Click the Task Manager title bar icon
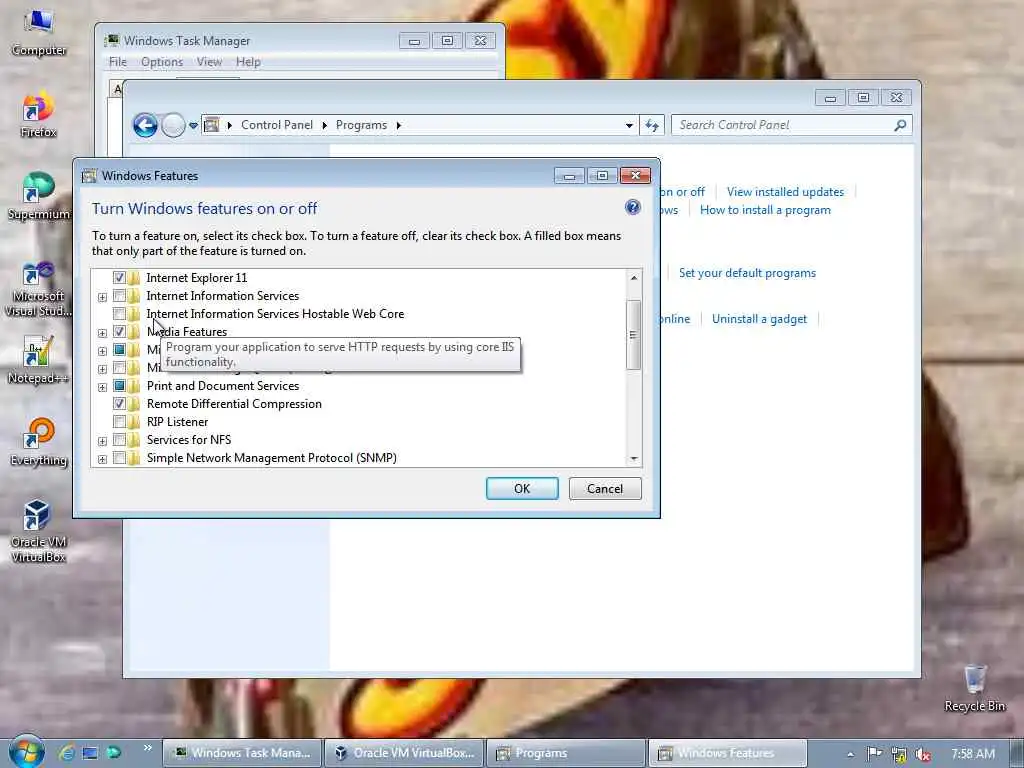Viewport: 1024px width, 768px height. 113,40
